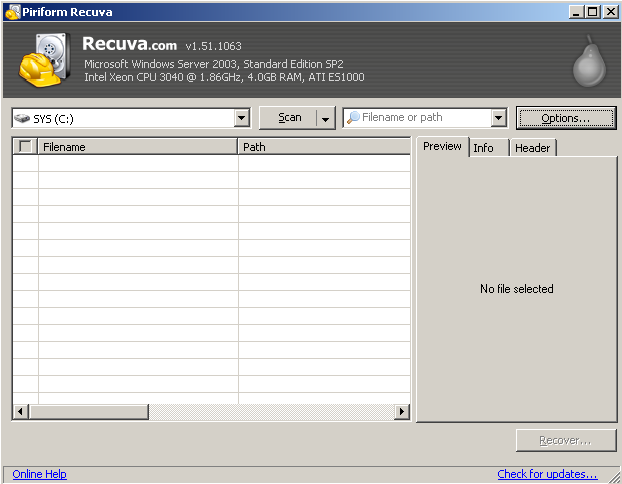This screenshot has height=484, width=622.
Task: Switch to the Info tab
Action: (484, 148)
